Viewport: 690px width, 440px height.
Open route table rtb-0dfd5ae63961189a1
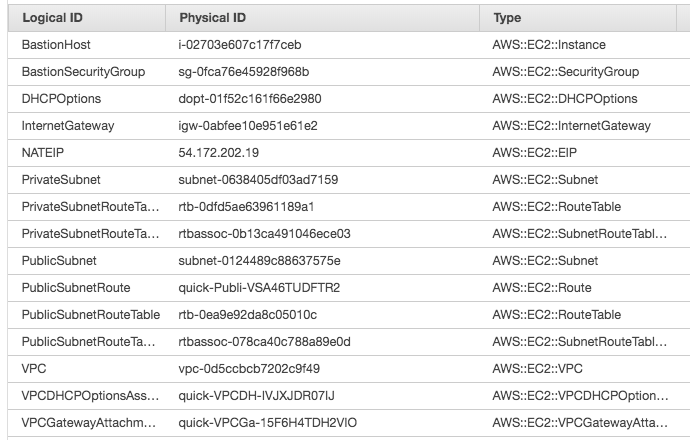click(246, 207)
